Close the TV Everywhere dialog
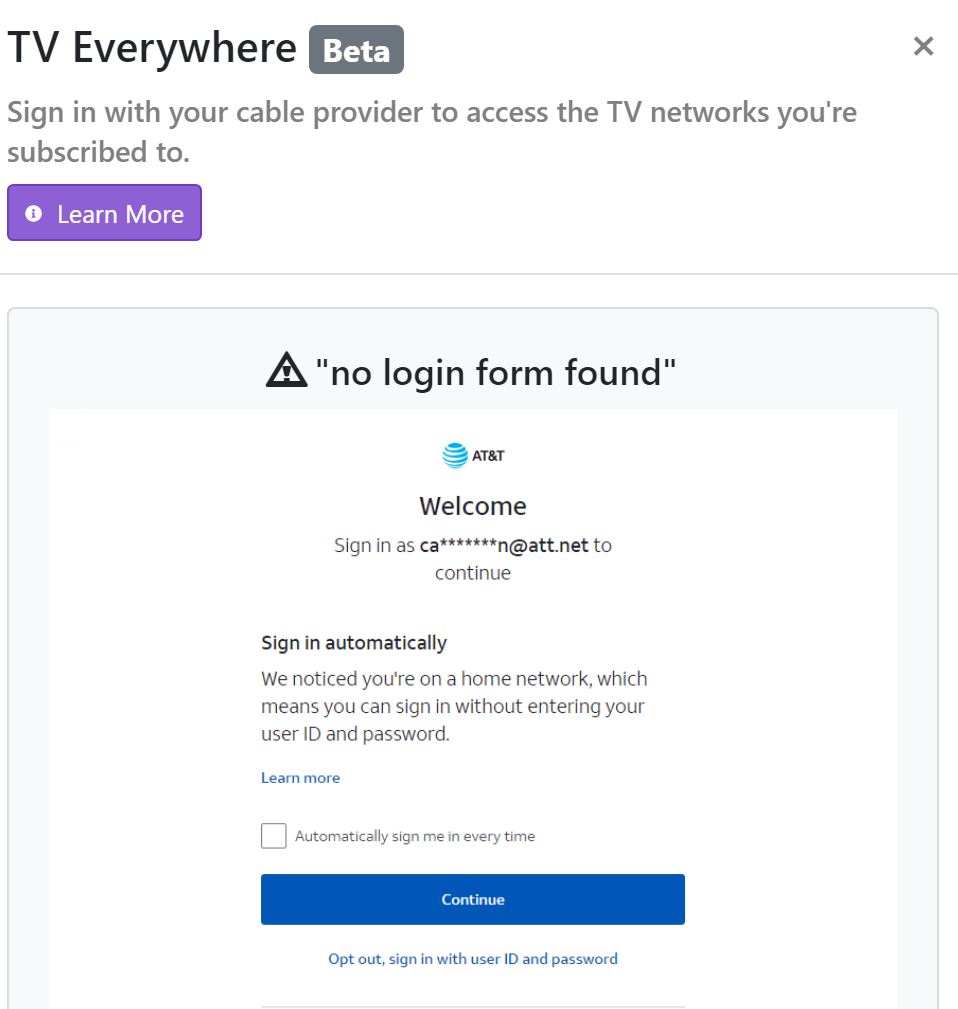The height and width of the screenshot is (1009, 958). tap(923, 47)
